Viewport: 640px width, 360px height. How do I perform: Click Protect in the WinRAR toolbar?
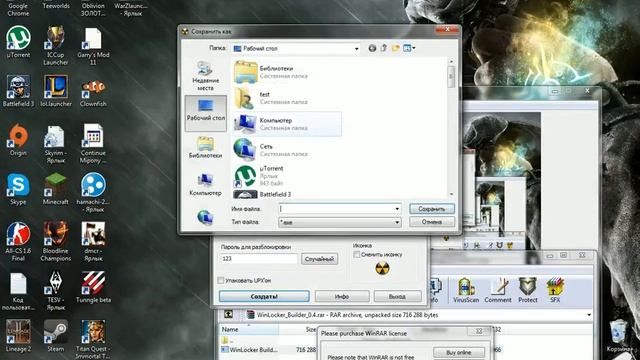527,290
